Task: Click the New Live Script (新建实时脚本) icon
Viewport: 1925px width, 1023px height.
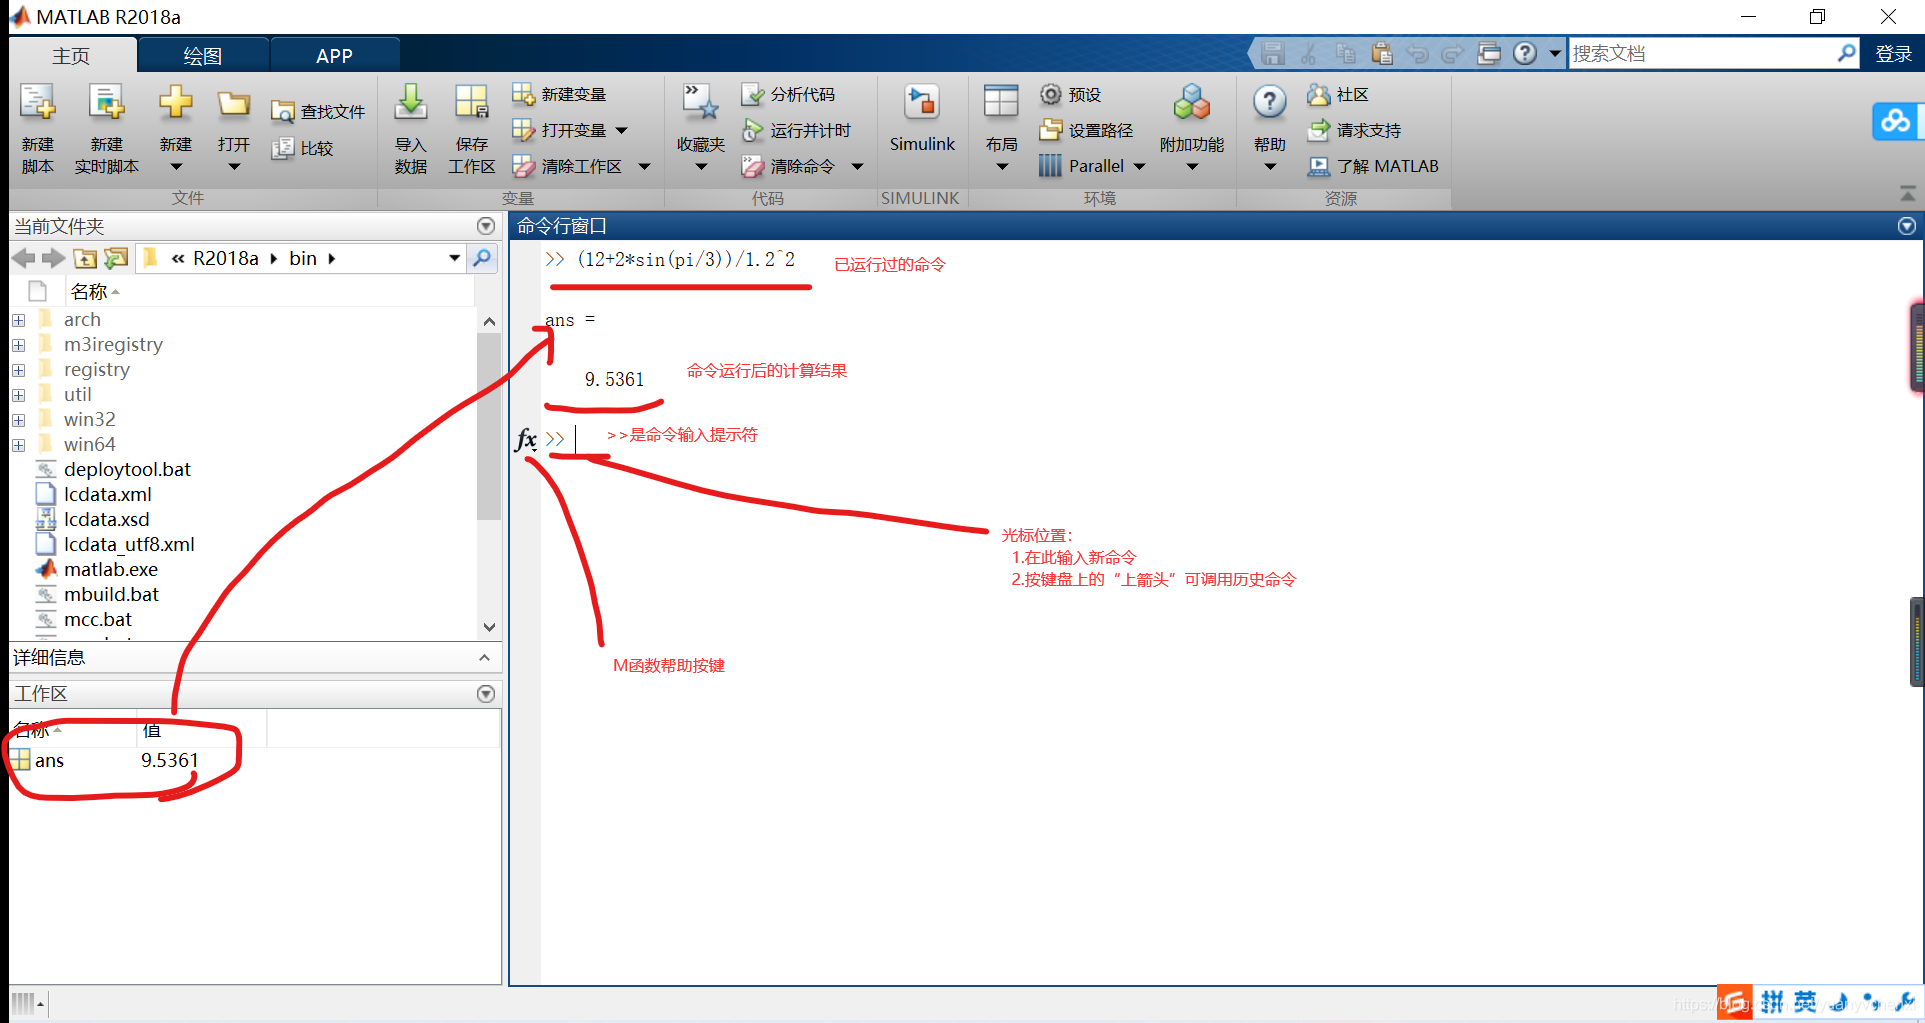Action: 106,104
